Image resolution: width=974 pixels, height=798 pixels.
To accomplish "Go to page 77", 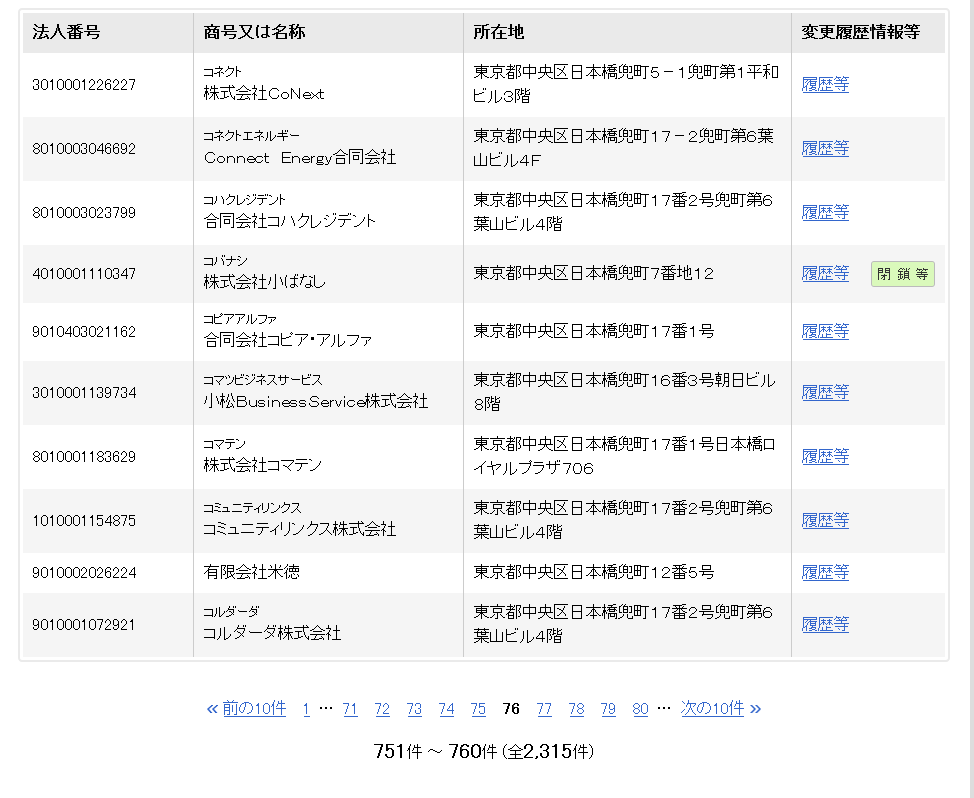I will tap(544, 709).
